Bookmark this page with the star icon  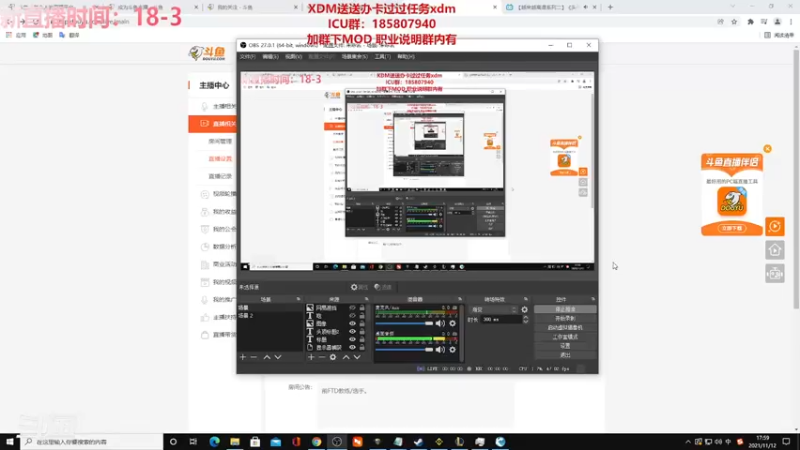point(734,22)
